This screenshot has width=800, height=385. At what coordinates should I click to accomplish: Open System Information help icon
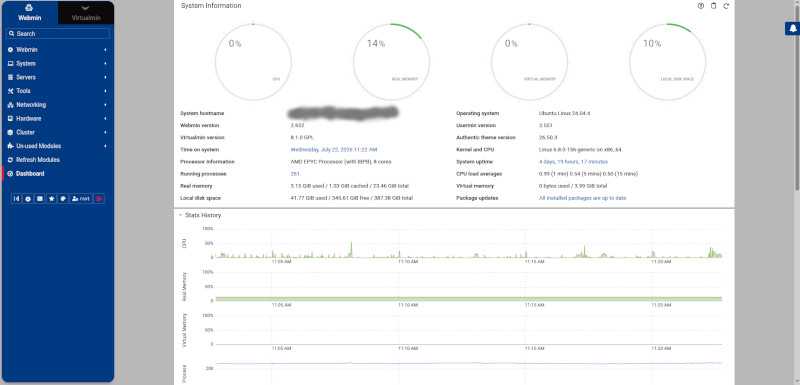click(701, 6)
